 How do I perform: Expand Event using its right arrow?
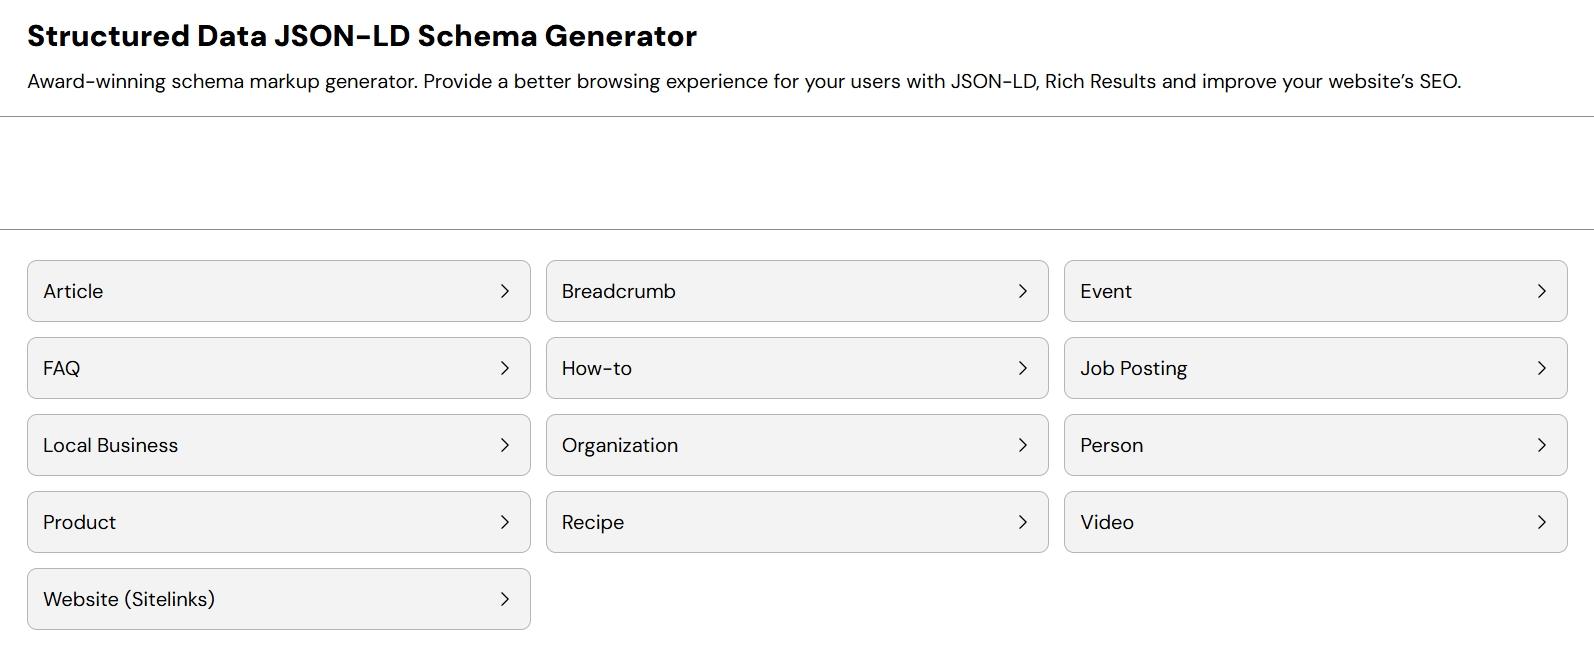pos(1542,291)
